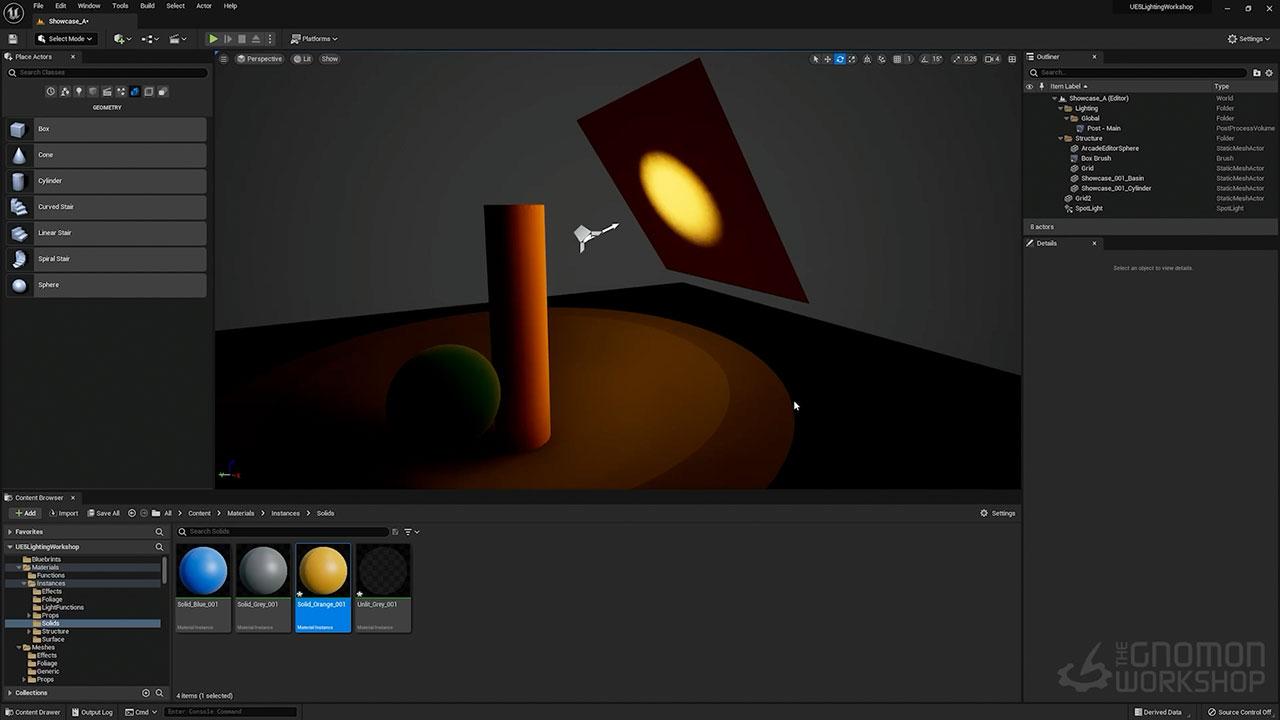Toggle rotation angle snapping in viewport toolbar

pyautogui.click(x=925, y=59)
